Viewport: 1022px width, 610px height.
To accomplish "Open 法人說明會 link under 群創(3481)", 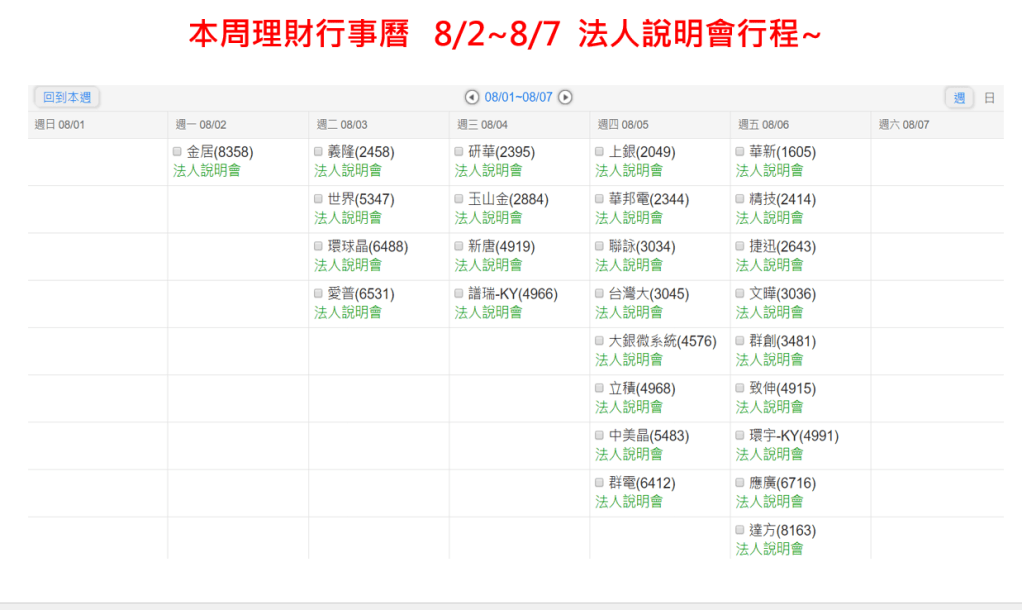I will coord(769,359).
